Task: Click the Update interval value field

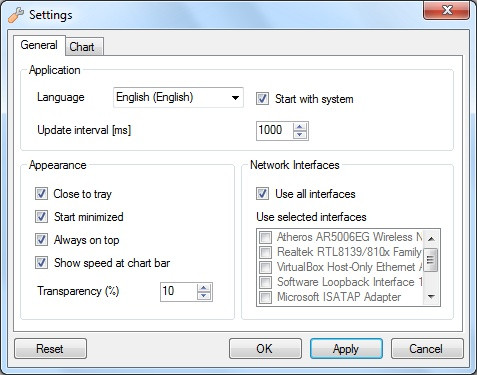Action: [x=275, y=130]
